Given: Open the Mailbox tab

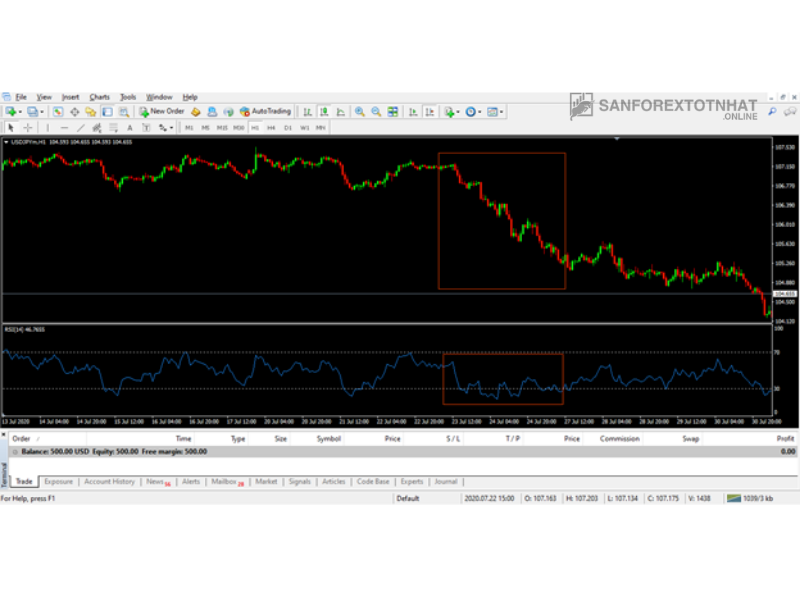Looking at the screenshot, I should click(x=227, y=482).
